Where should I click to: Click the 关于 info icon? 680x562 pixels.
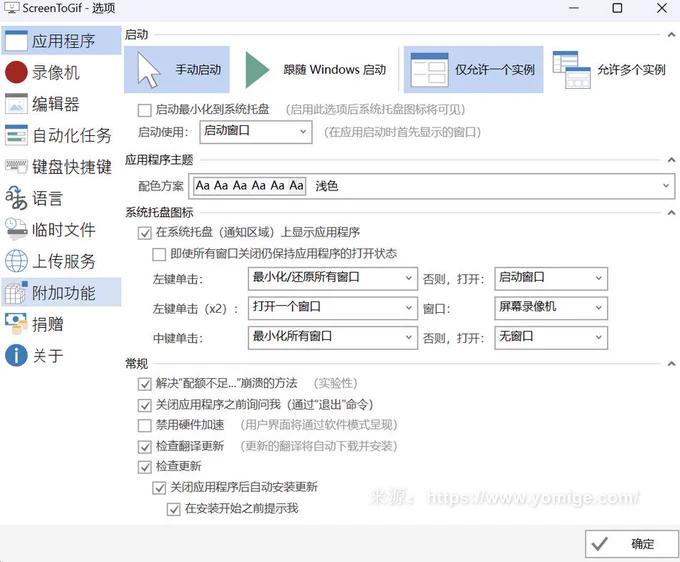[x=16, y=355]
